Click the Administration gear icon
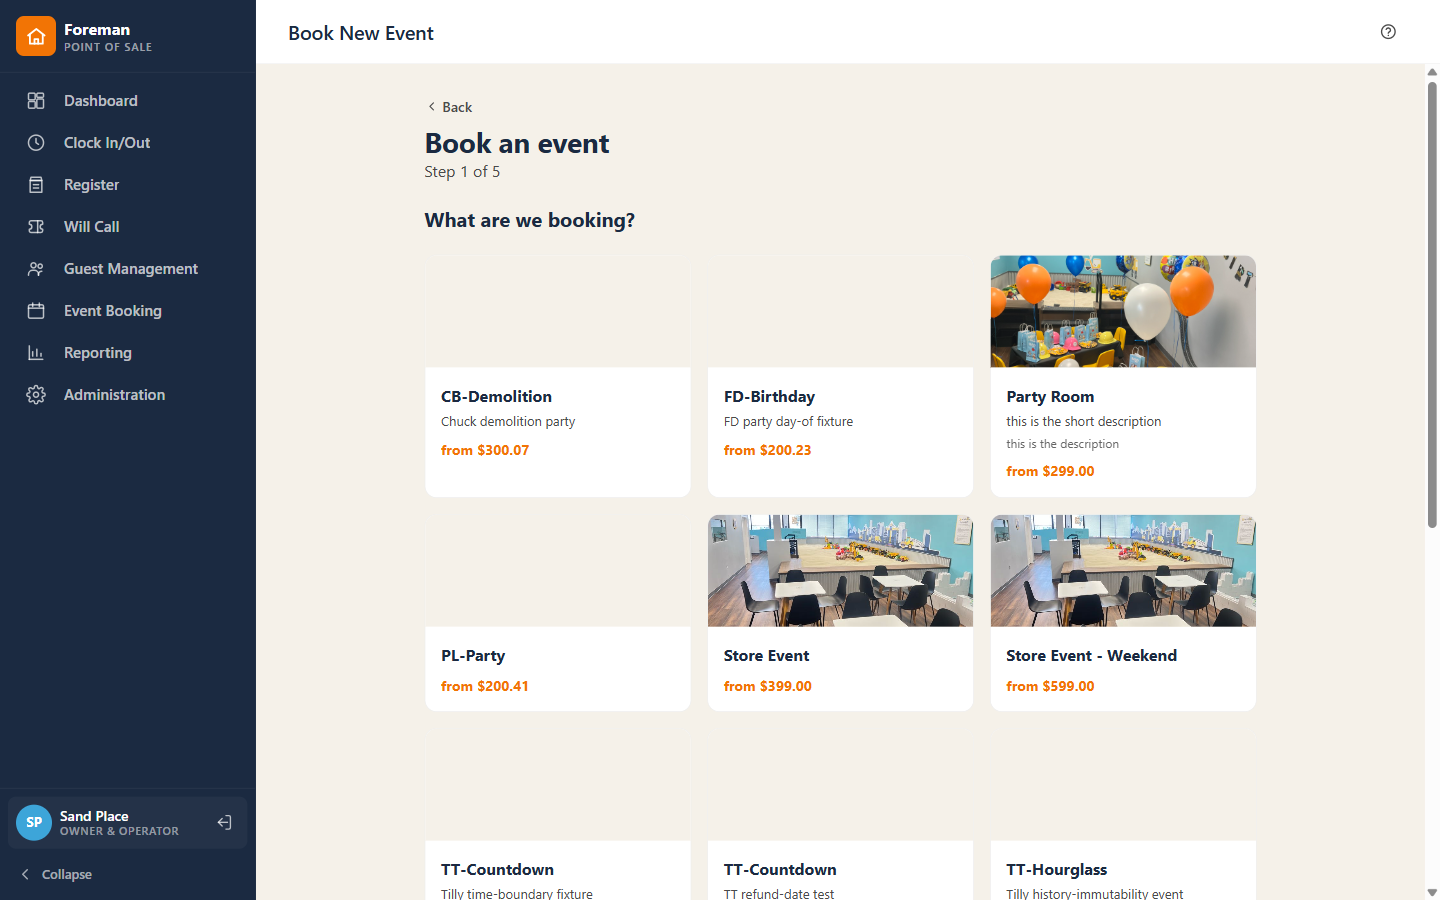The image size is (1440, 900). [36, 395]
